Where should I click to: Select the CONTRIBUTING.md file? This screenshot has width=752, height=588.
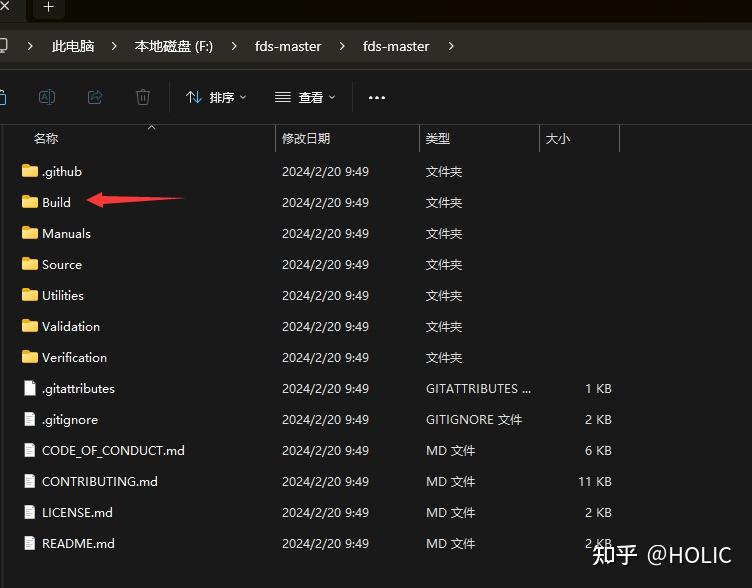[100, 481]
